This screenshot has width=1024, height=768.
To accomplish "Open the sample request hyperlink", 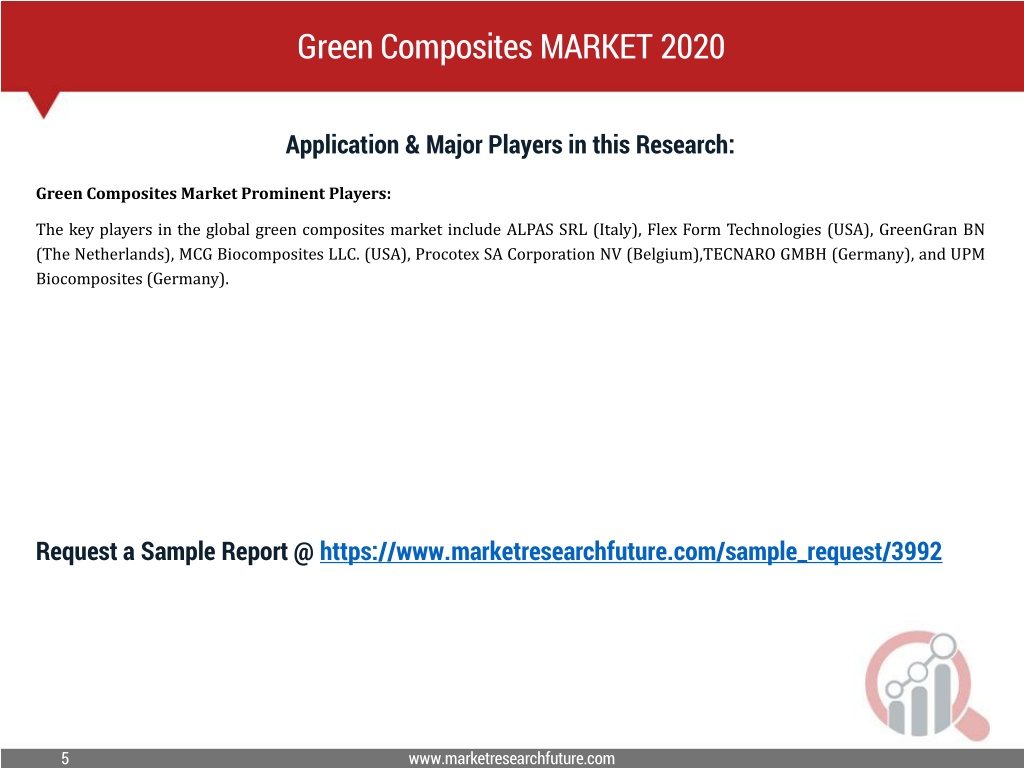I will pyautogui.click(x=630, y=552).
